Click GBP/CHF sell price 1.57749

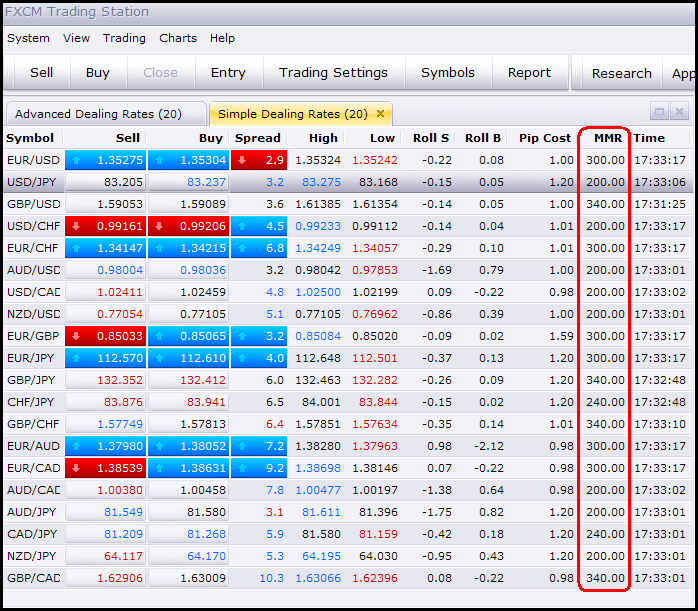106,424
